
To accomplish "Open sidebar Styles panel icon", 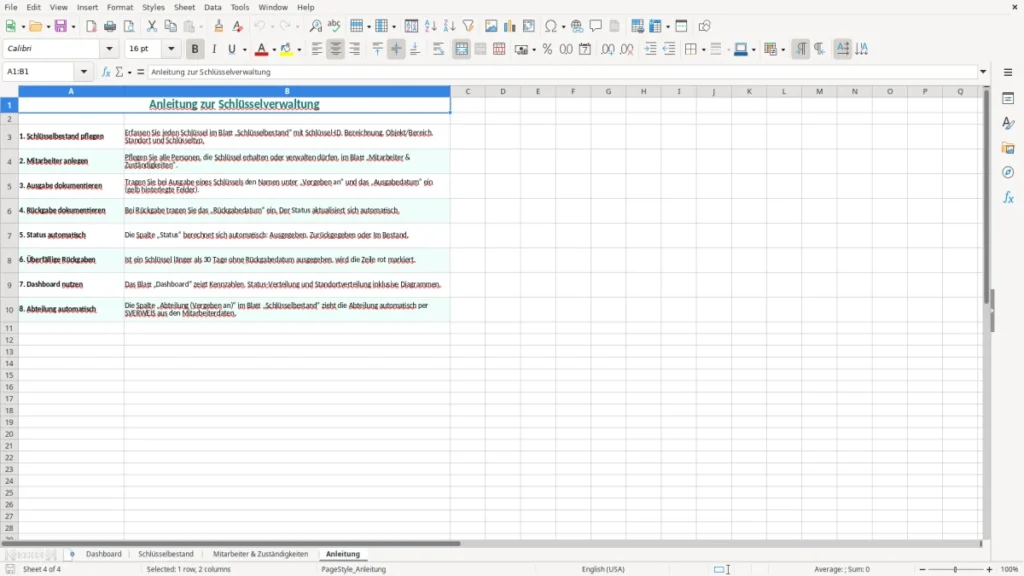I will [x=1008, y=123].
